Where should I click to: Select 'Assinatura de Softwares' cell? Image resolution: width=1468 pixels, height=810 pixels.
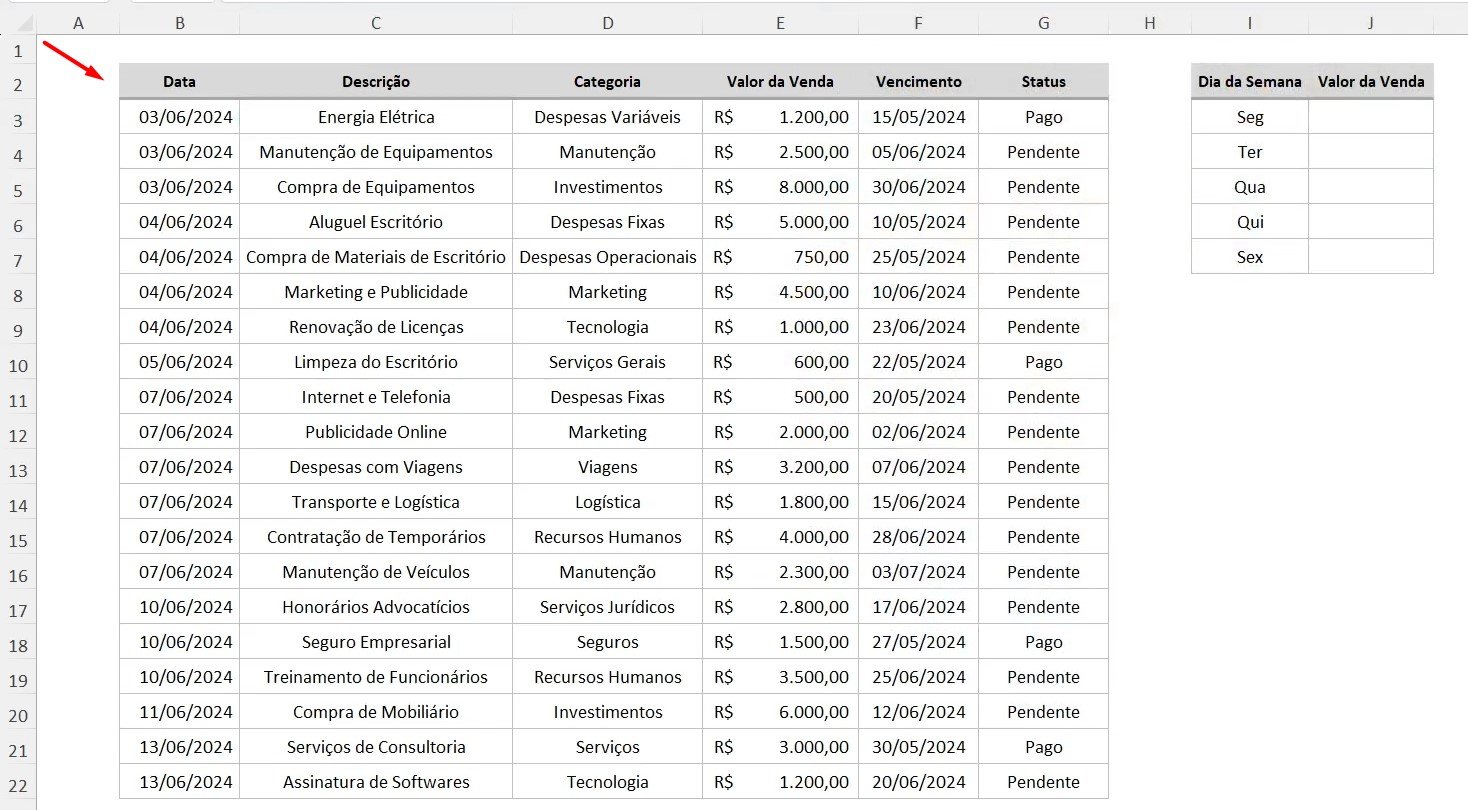tap(376, 782)
